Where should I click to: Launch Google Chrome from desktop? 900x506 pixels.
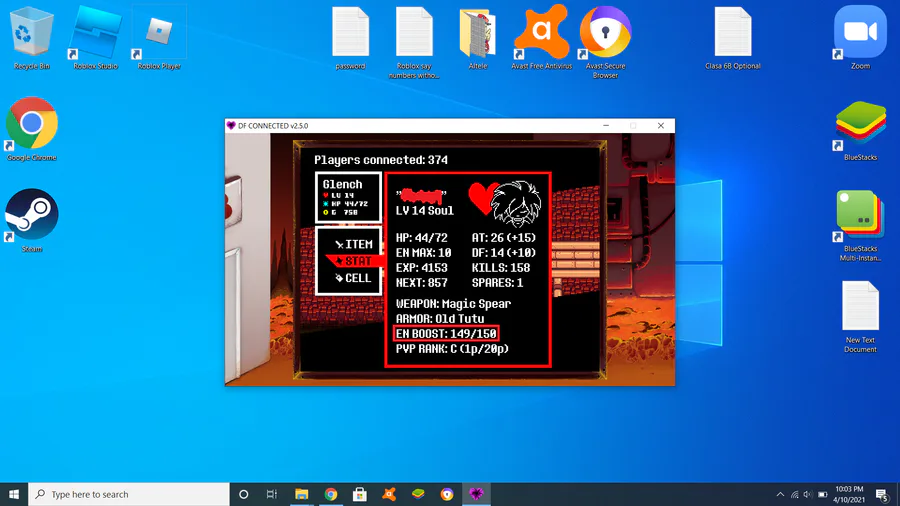pos(32,129)
